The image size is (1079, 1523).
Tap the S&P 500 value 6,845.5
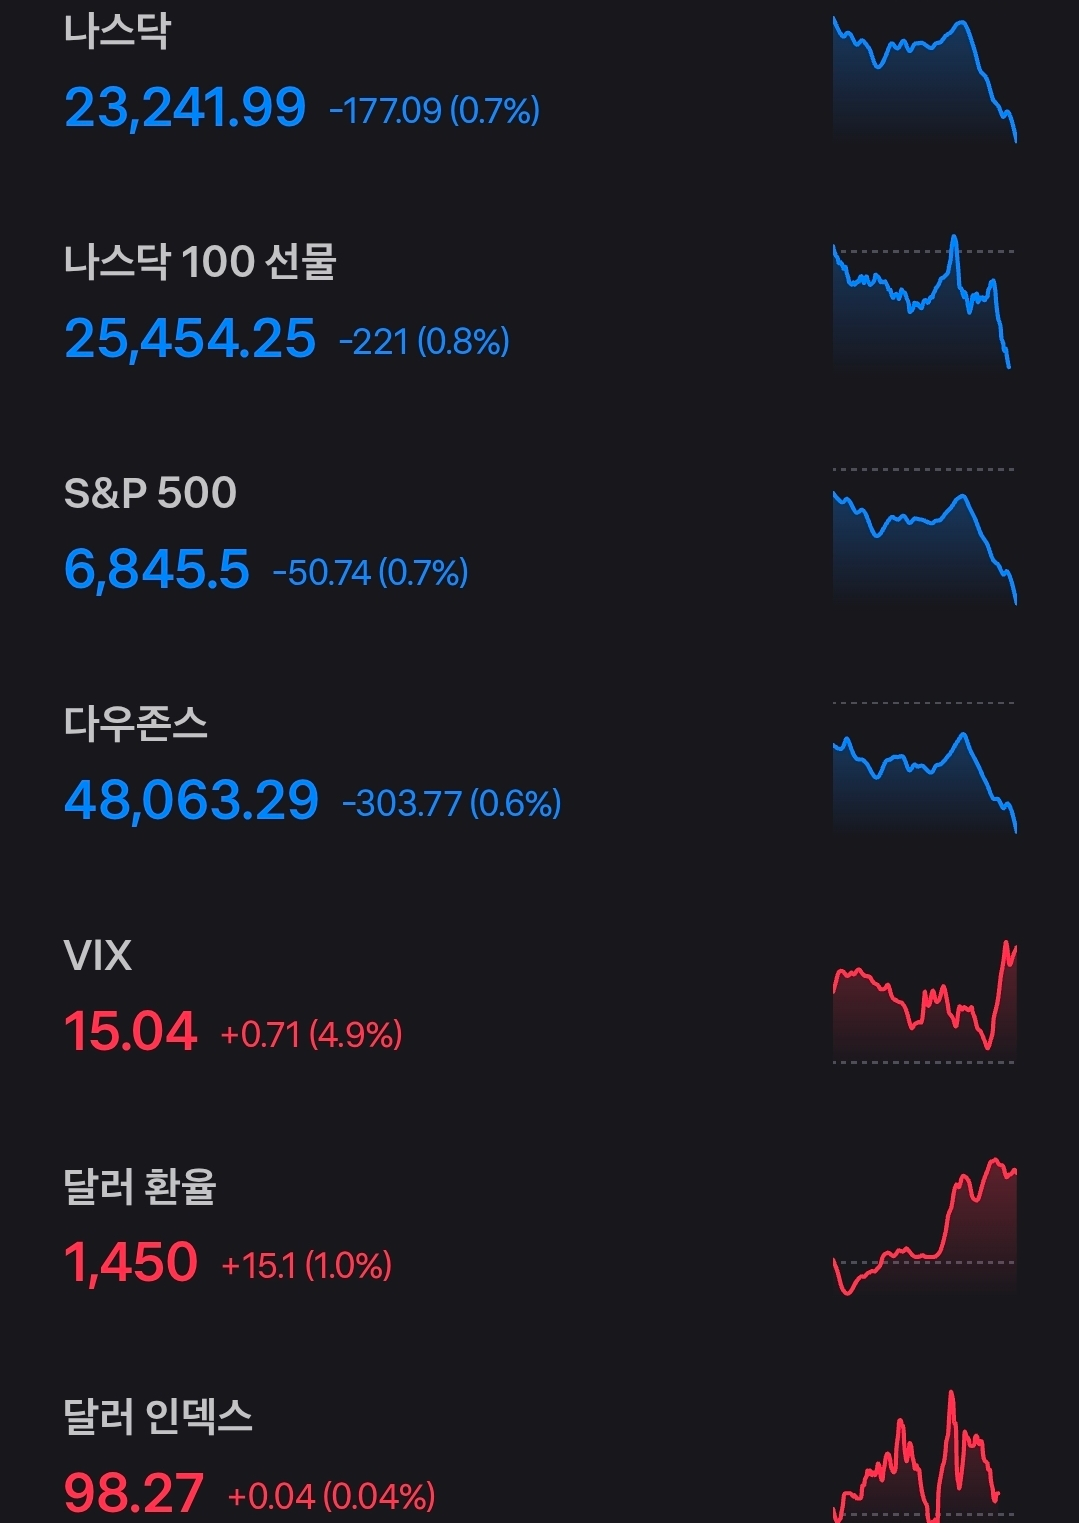click(157, 570)
